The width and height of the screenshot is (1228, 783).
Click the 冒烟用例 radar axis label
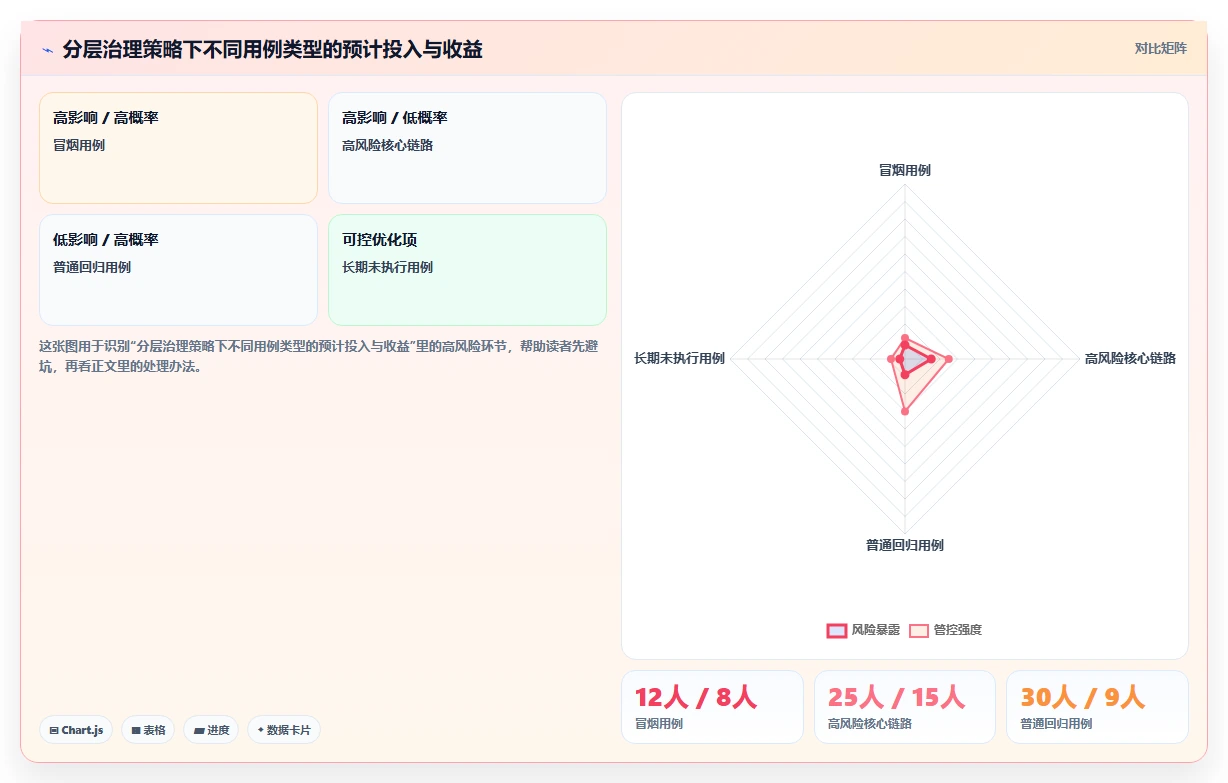pyautogui.click(x=905, y=170)
